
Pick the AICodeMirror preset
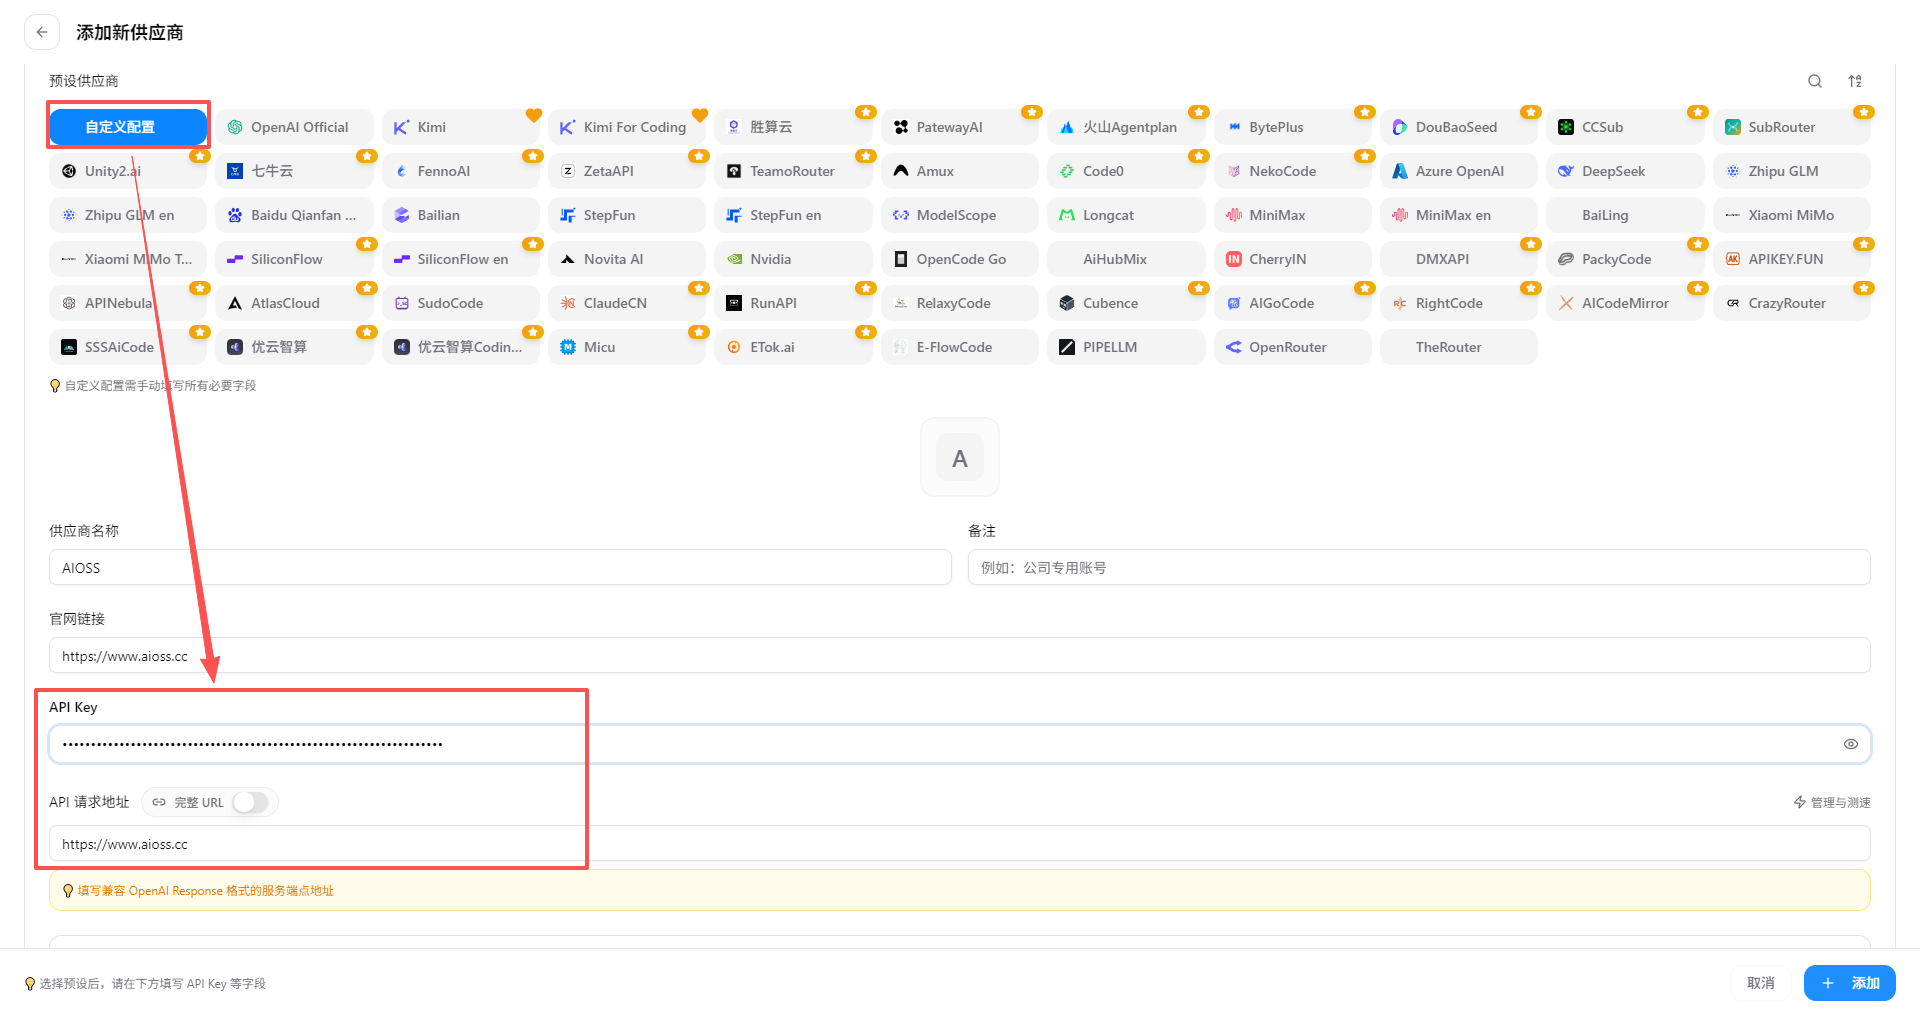point(1625,303)
